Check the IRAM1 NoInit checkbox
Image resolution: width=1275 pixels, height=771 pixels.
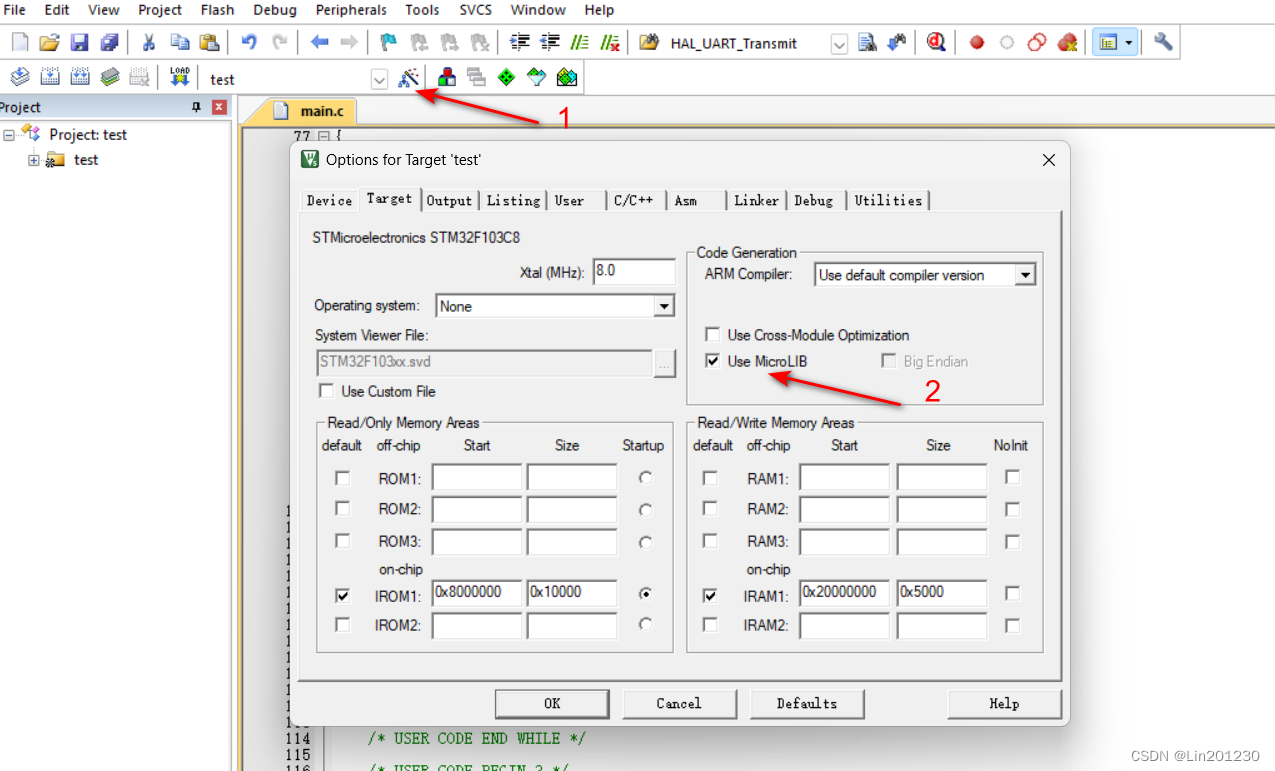(x=1012, y=594)
